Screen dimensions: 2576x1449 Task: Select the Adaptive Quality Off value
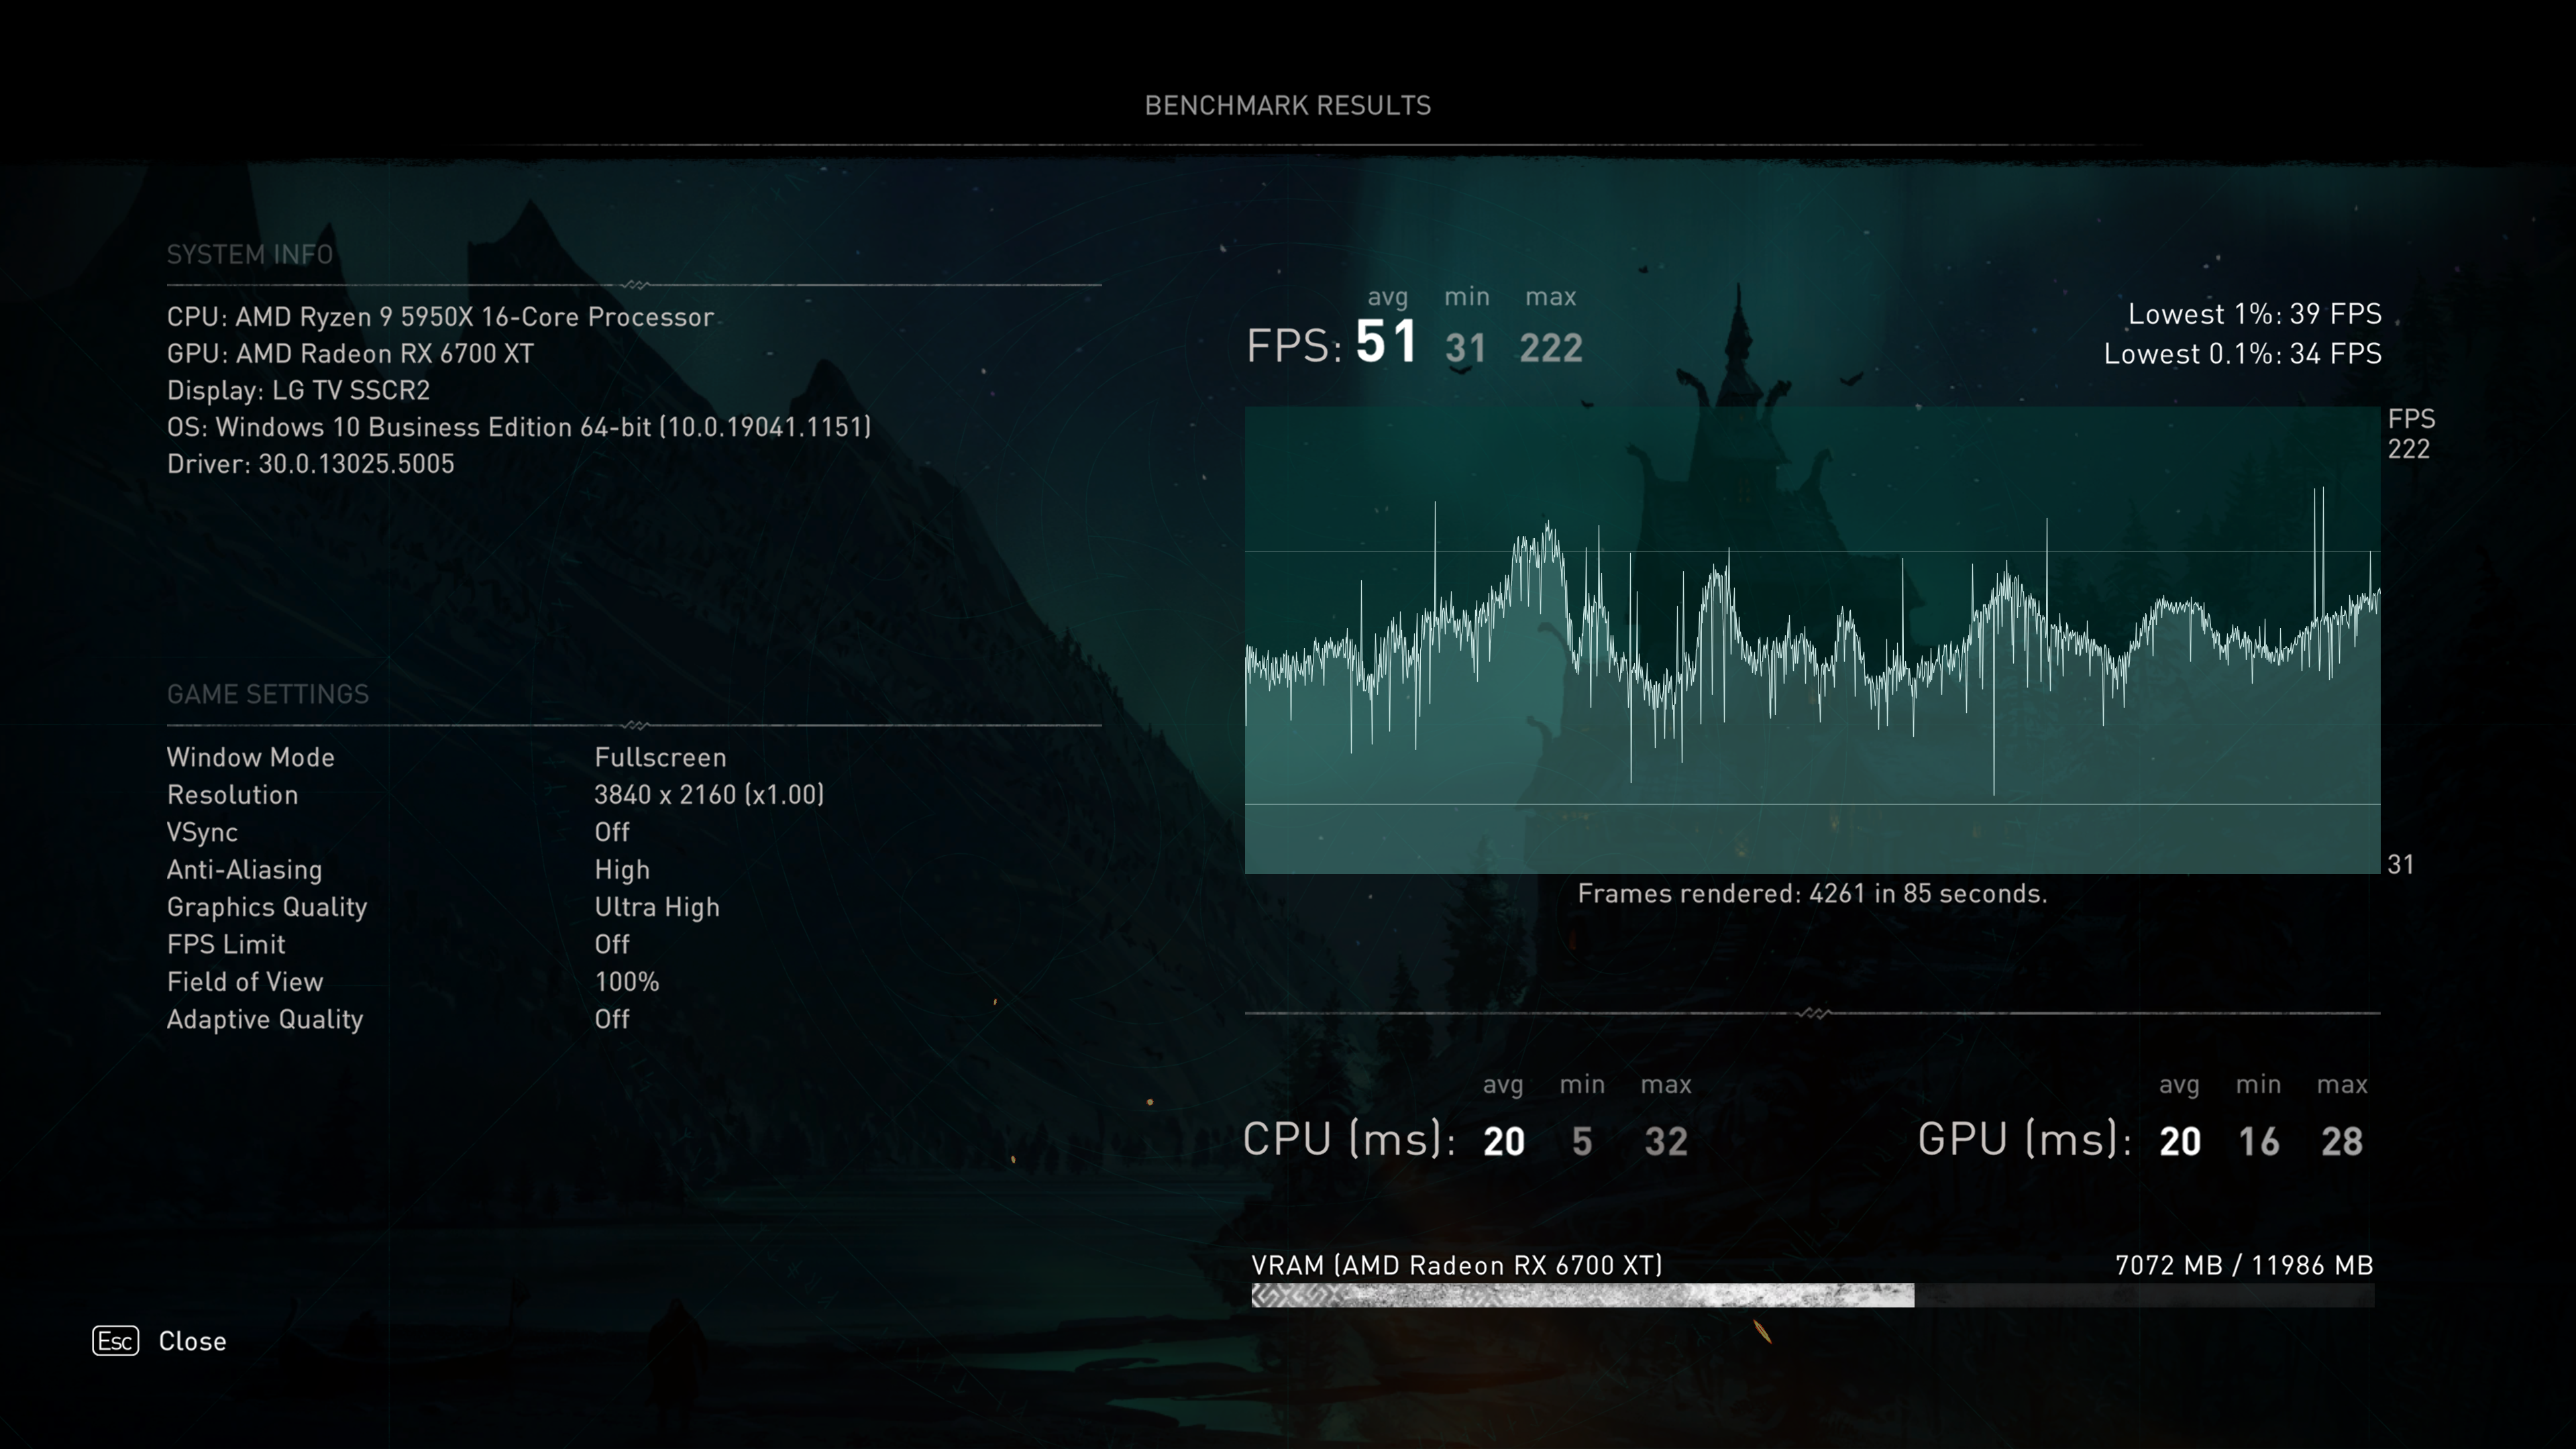click(x=612, y=1019)
